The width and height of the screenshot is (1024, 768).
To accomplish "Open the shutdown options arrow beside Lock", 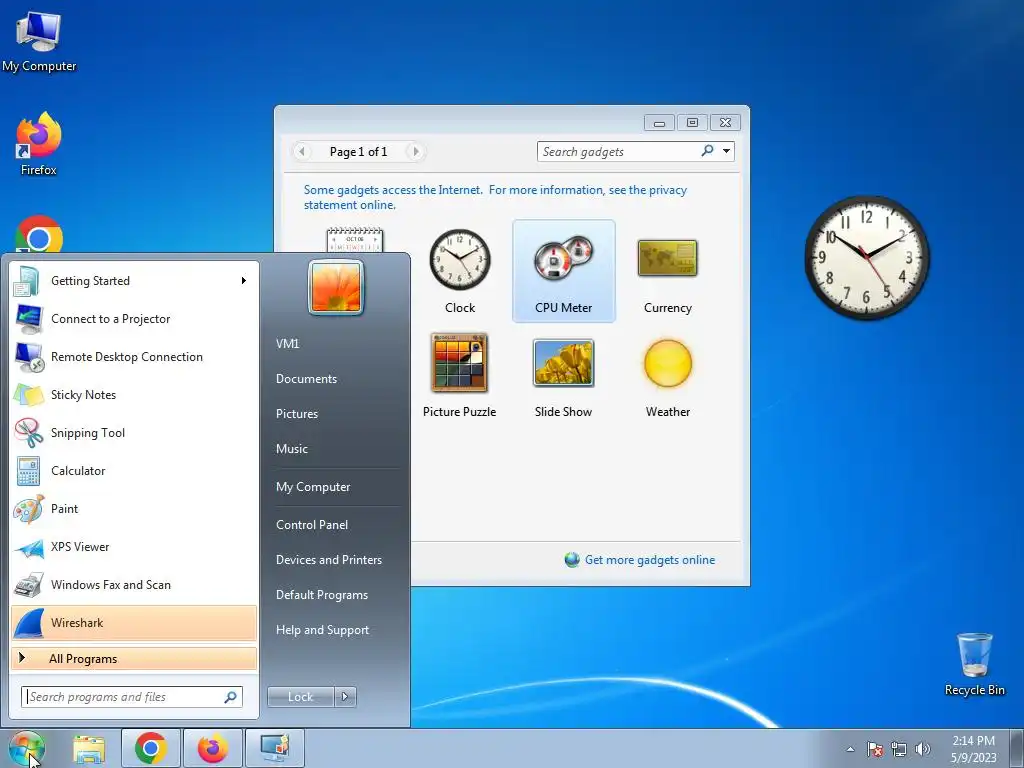I will click(x=345, y=697).
